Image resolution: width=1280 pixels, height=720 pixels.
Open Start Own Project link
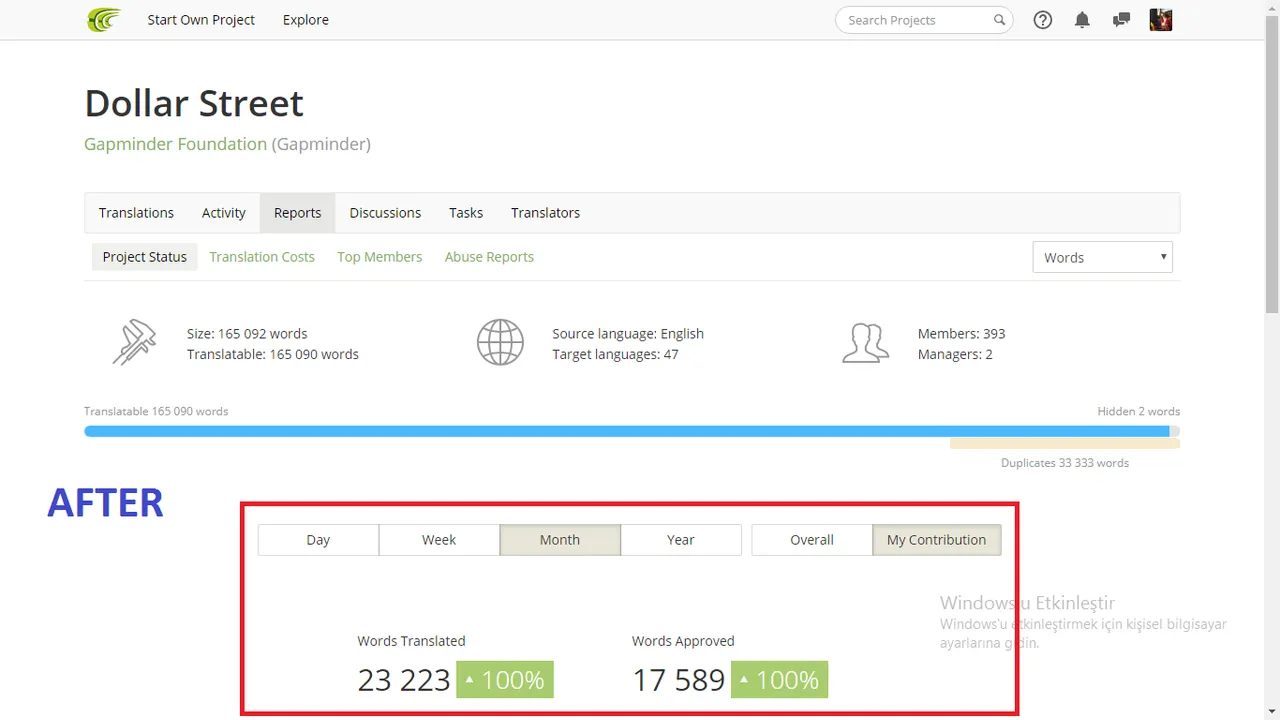(x=201, y=20)
